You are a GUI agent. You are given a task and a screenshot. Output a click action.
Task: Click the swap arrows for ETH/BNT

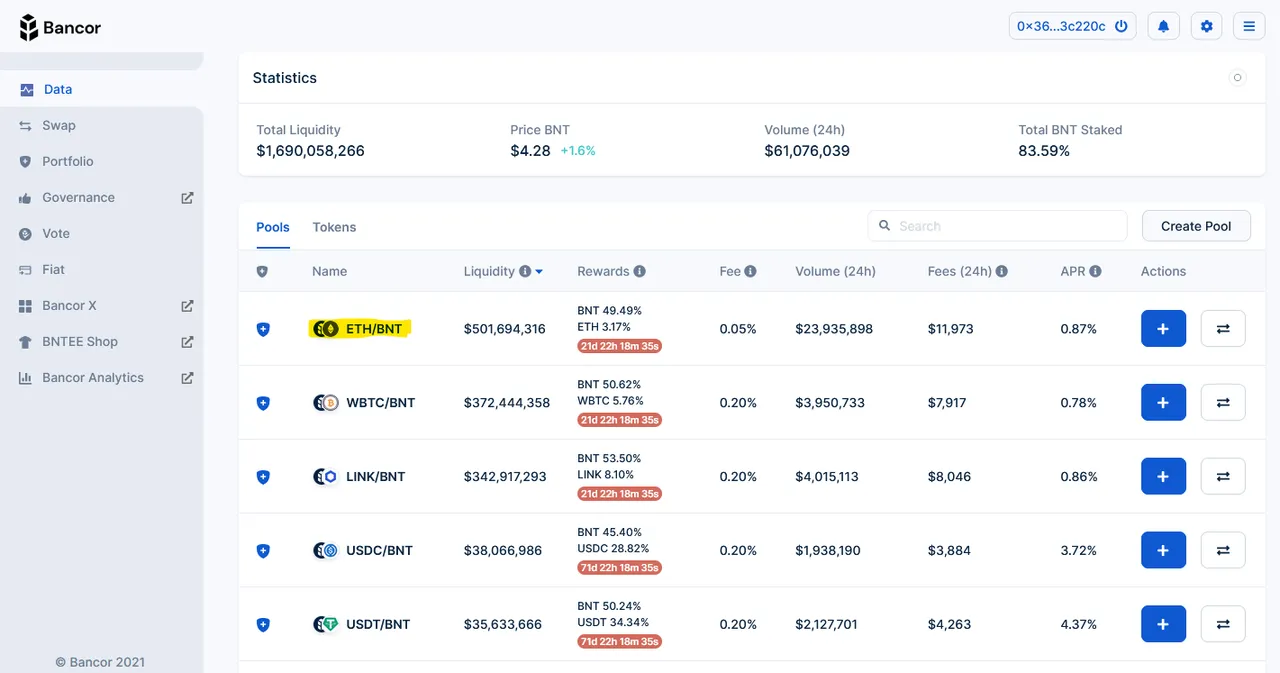pyautogui.click(x=1223, y=328)
